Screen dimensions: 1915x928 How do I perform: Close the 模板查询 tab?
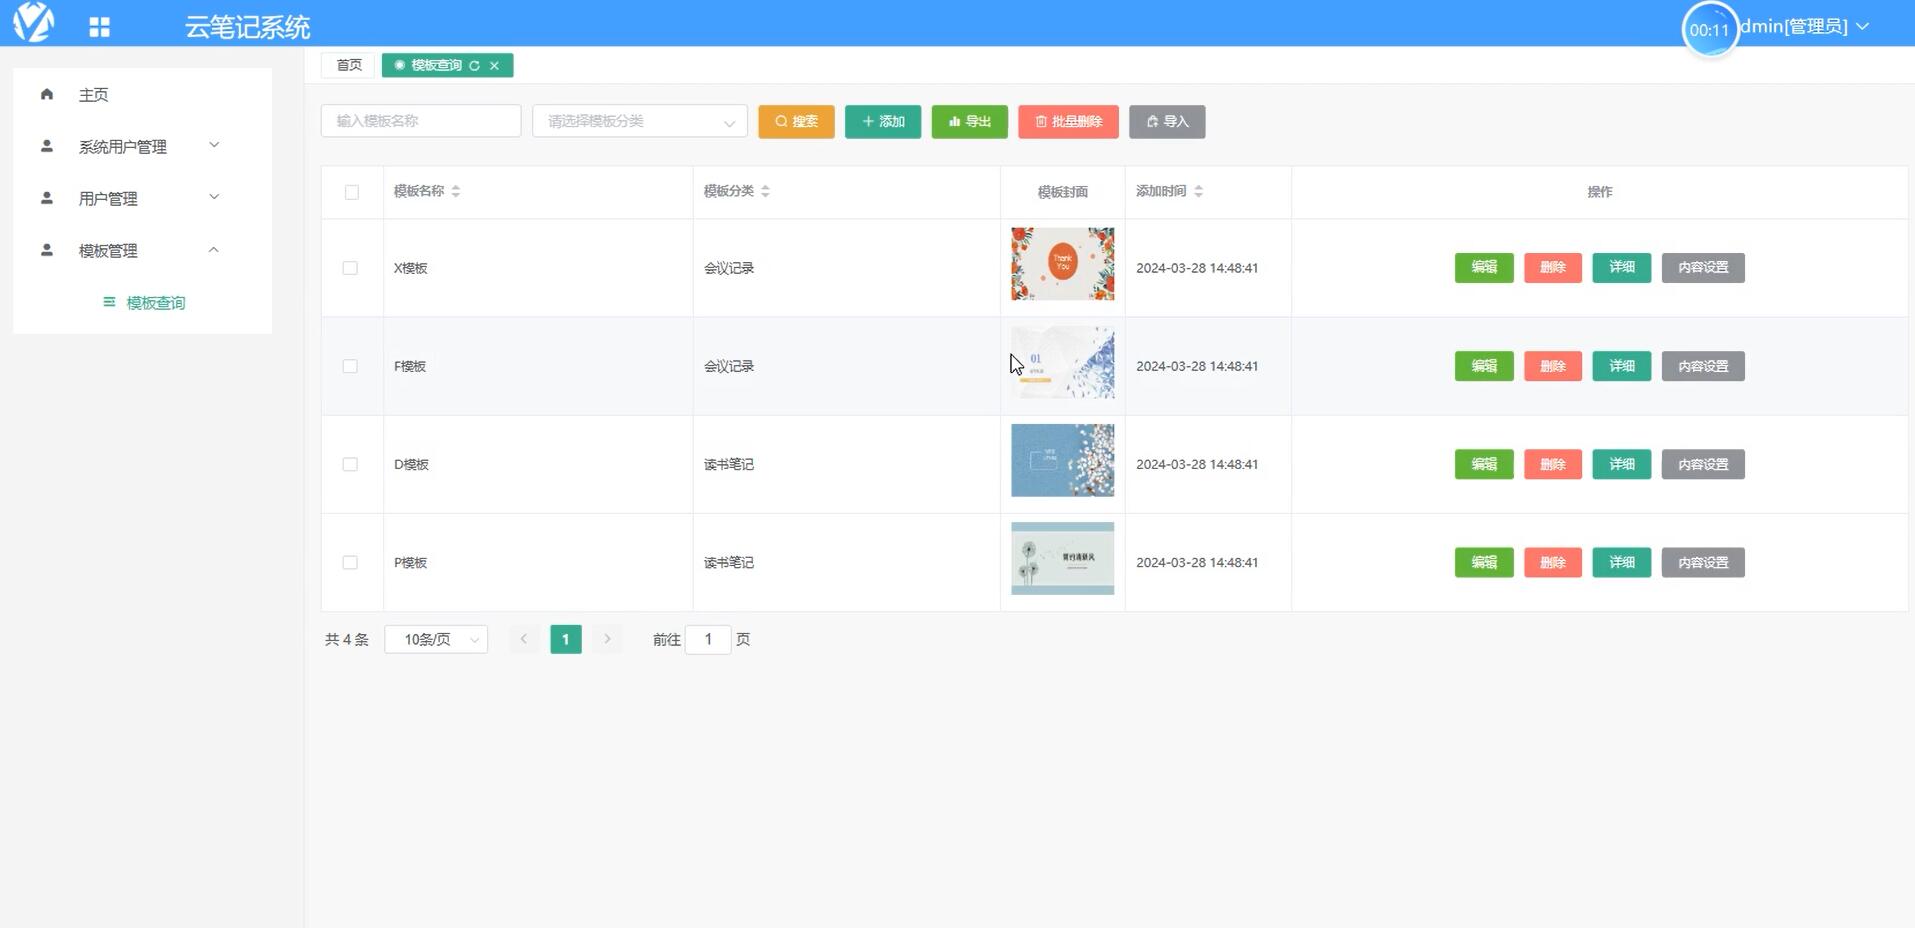[x=494, y=66]
